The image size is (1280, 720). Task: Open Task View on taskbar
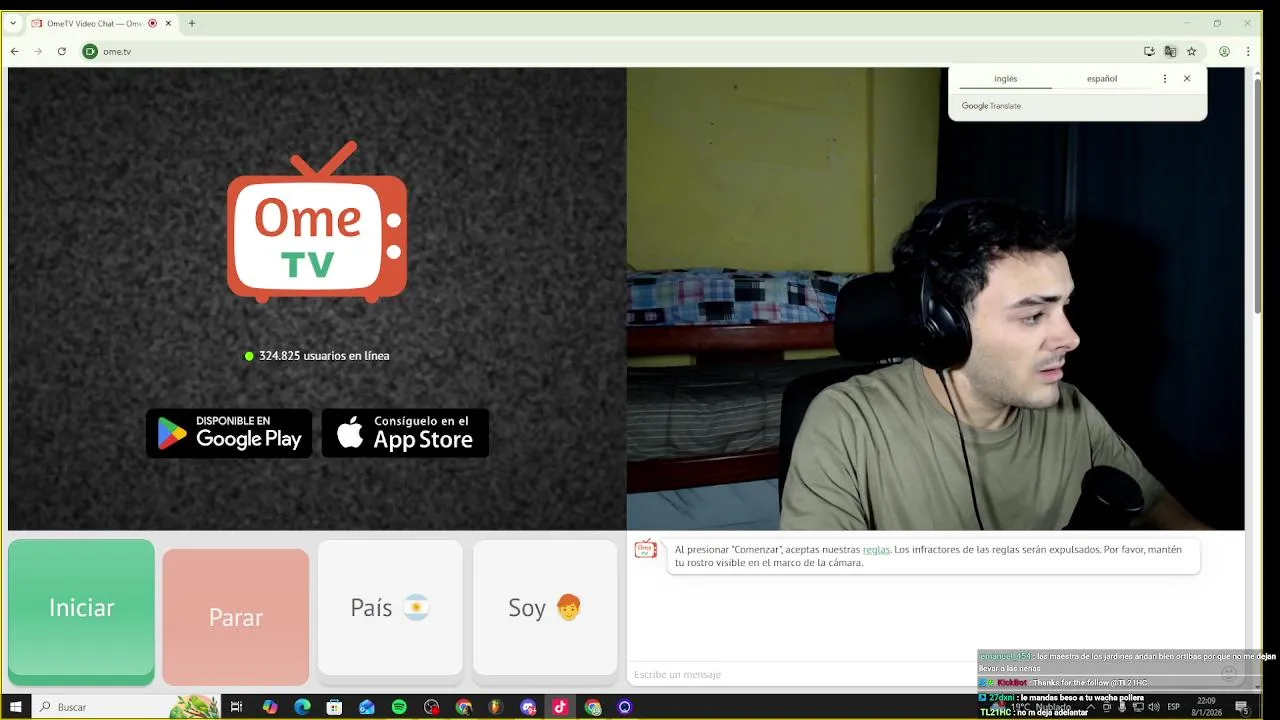point(236,707)
